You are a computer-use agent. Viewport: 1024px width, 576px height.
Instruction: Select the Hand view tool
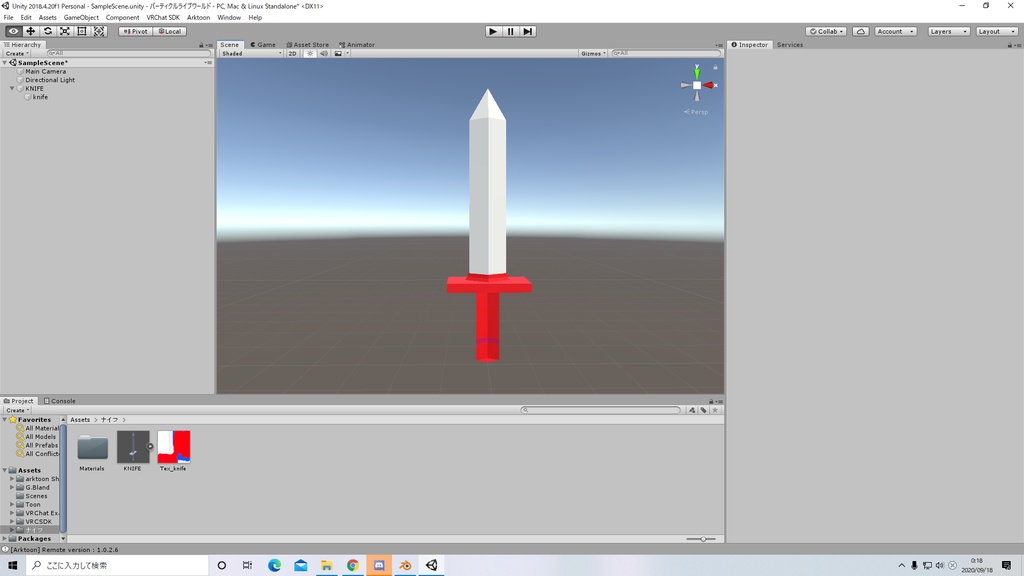pos(13,31)
